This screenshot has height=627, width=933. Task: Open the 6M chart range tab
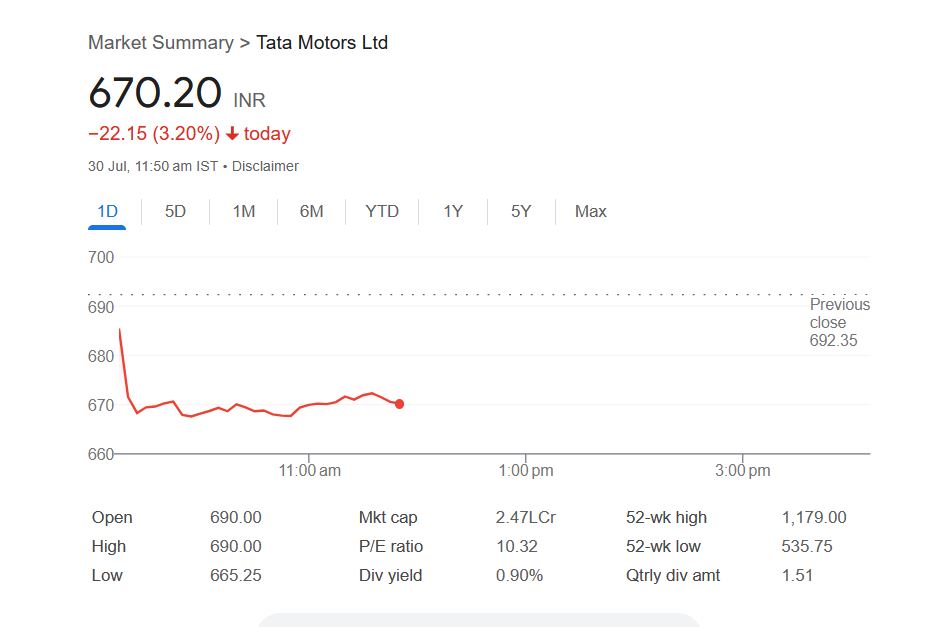[311, 211]
